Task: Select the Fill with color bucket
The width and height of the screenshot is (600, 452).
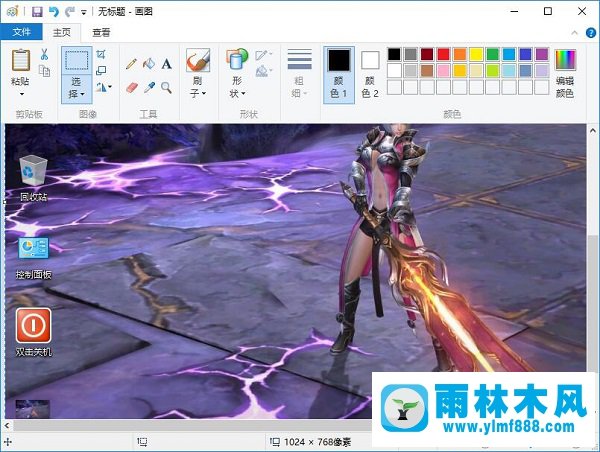Action: coord(148,64)
